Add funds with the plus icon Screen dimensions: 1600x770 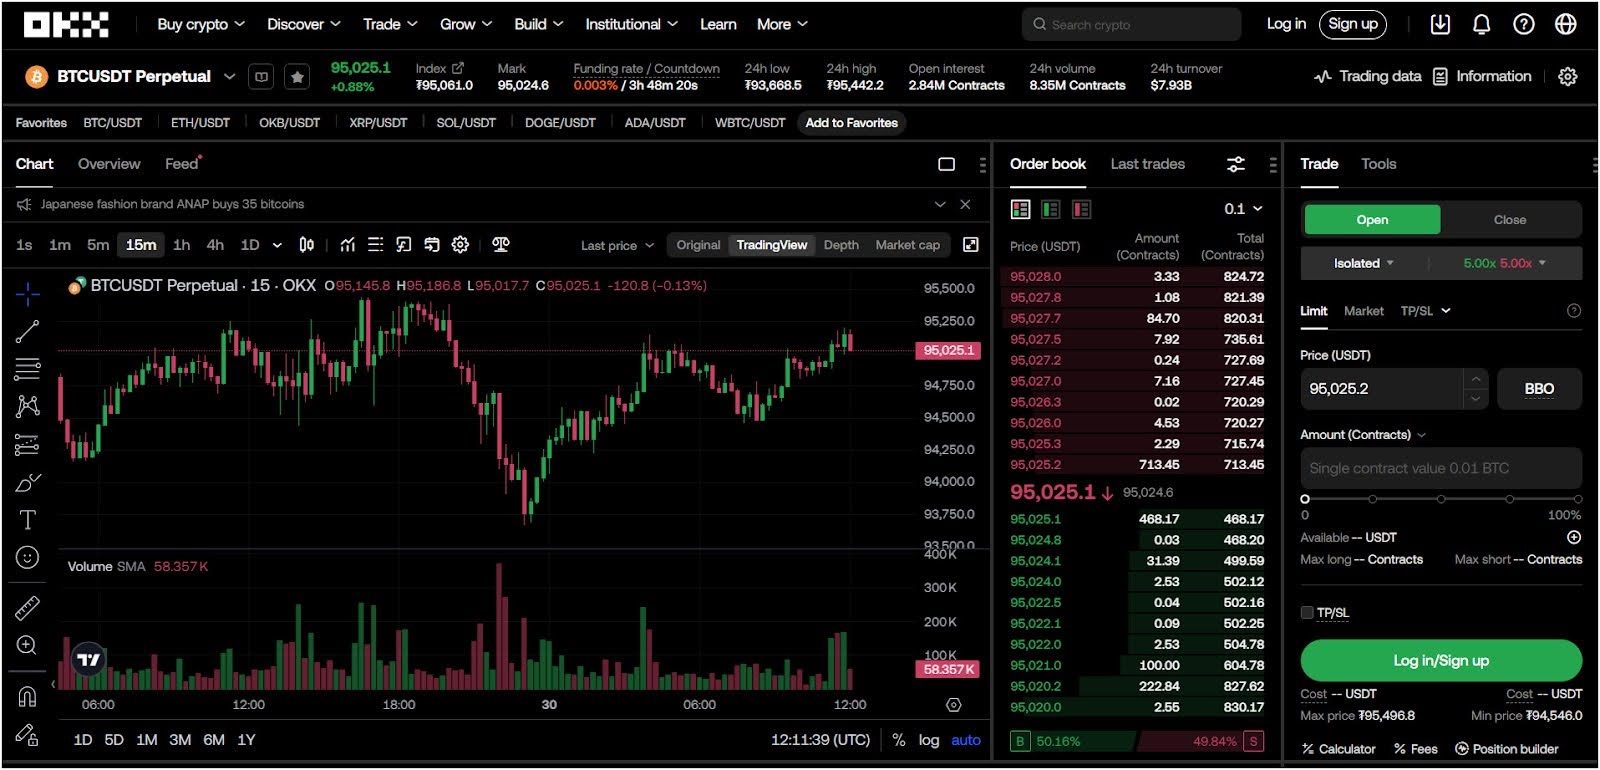point(1574,538)
